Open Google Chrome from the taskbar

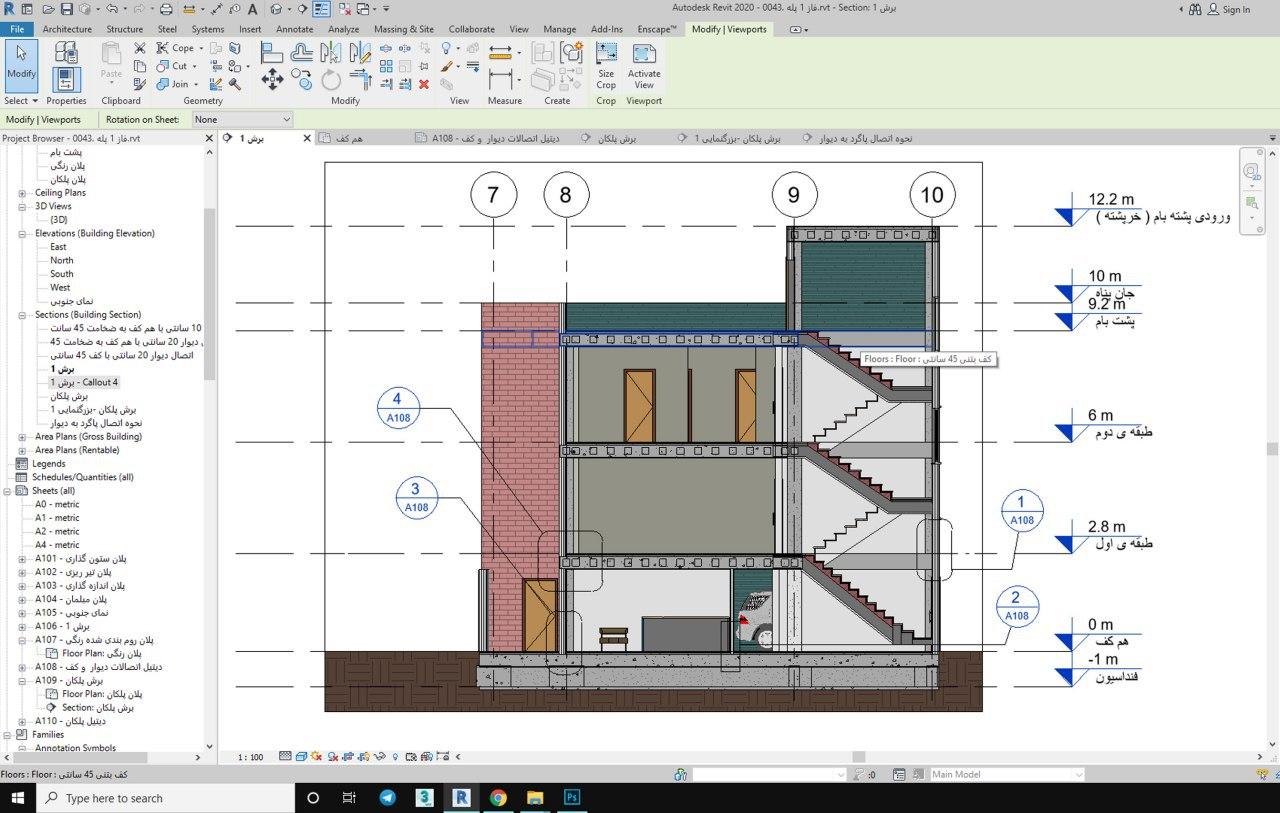(498, 797)
